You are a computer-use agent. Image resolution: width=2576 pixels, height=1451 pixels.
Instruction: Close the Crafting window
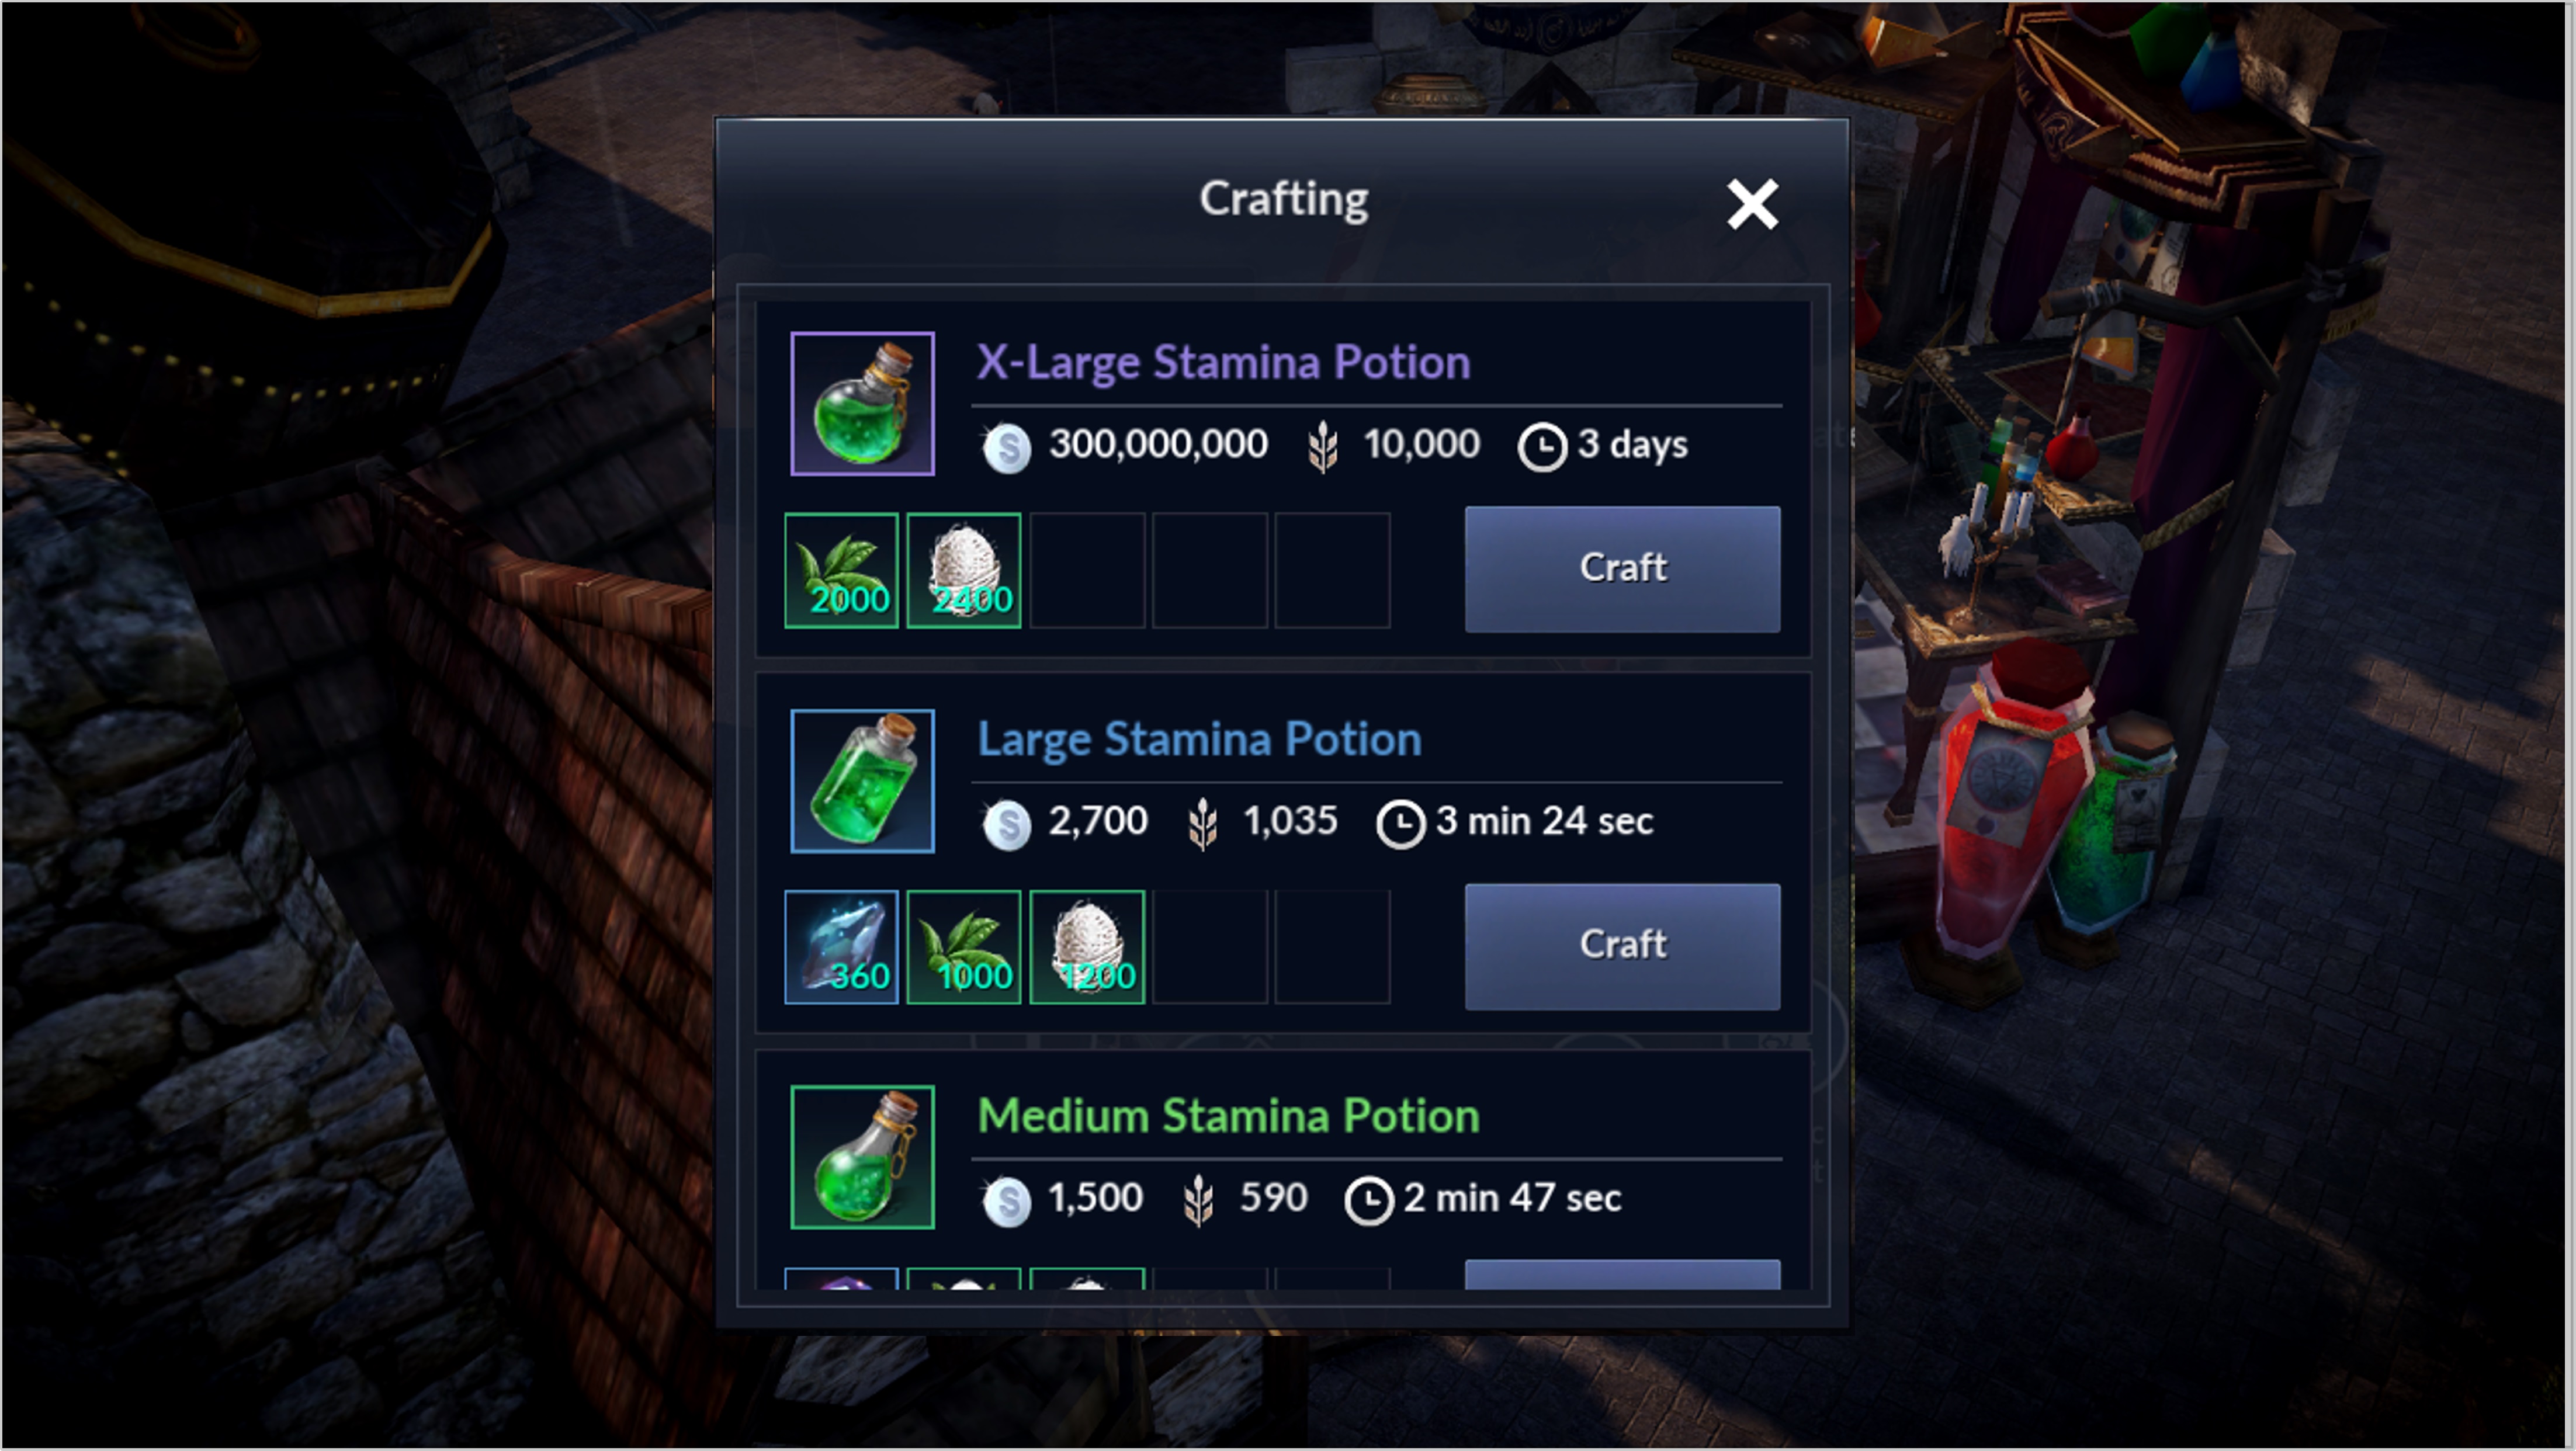pyautogui.click(x=1752, y=204)
